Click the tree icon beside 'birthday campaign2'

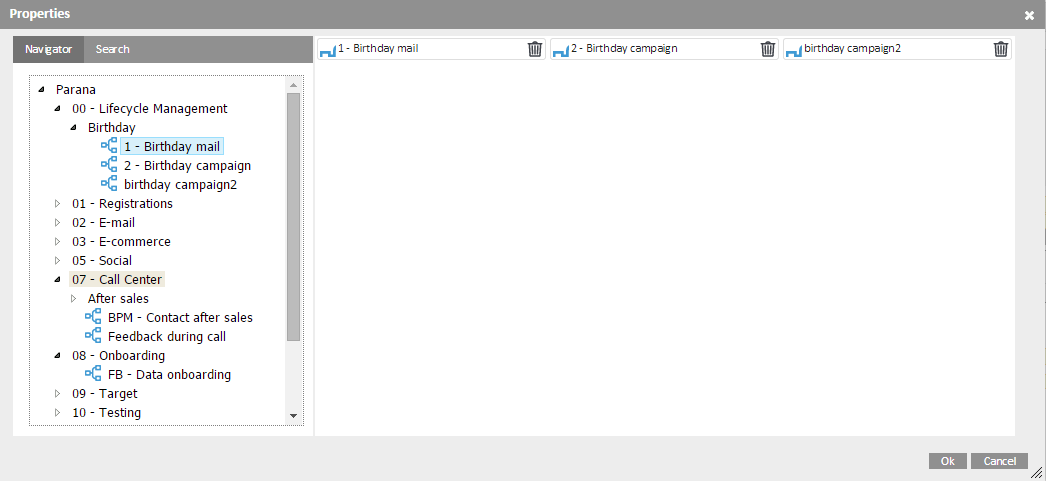pos(109,184)
